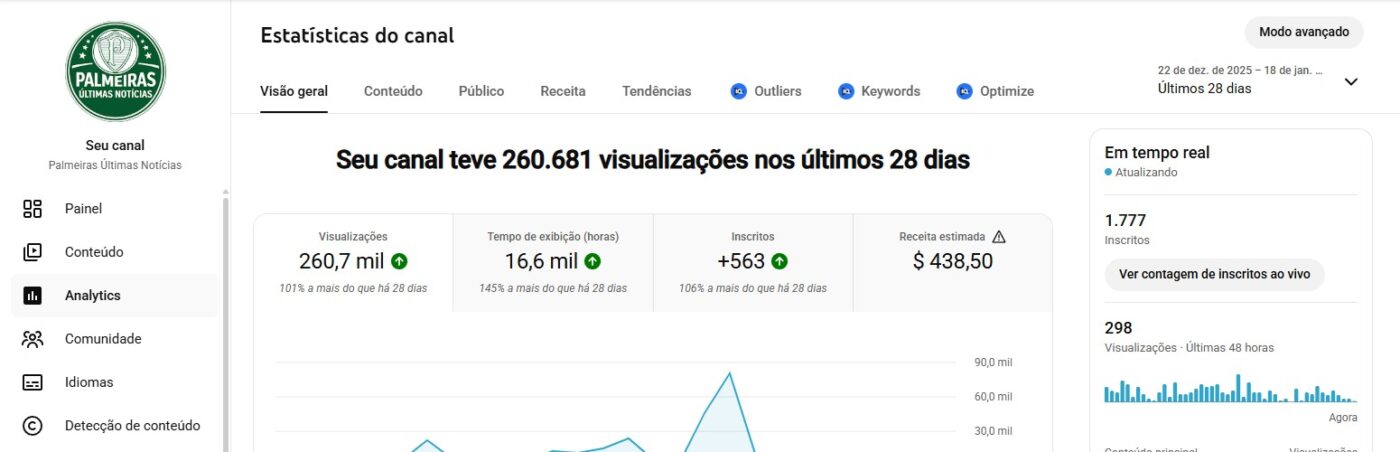
Task: Open Idiomas in the sidebar
Action: [x=115, y=382]
